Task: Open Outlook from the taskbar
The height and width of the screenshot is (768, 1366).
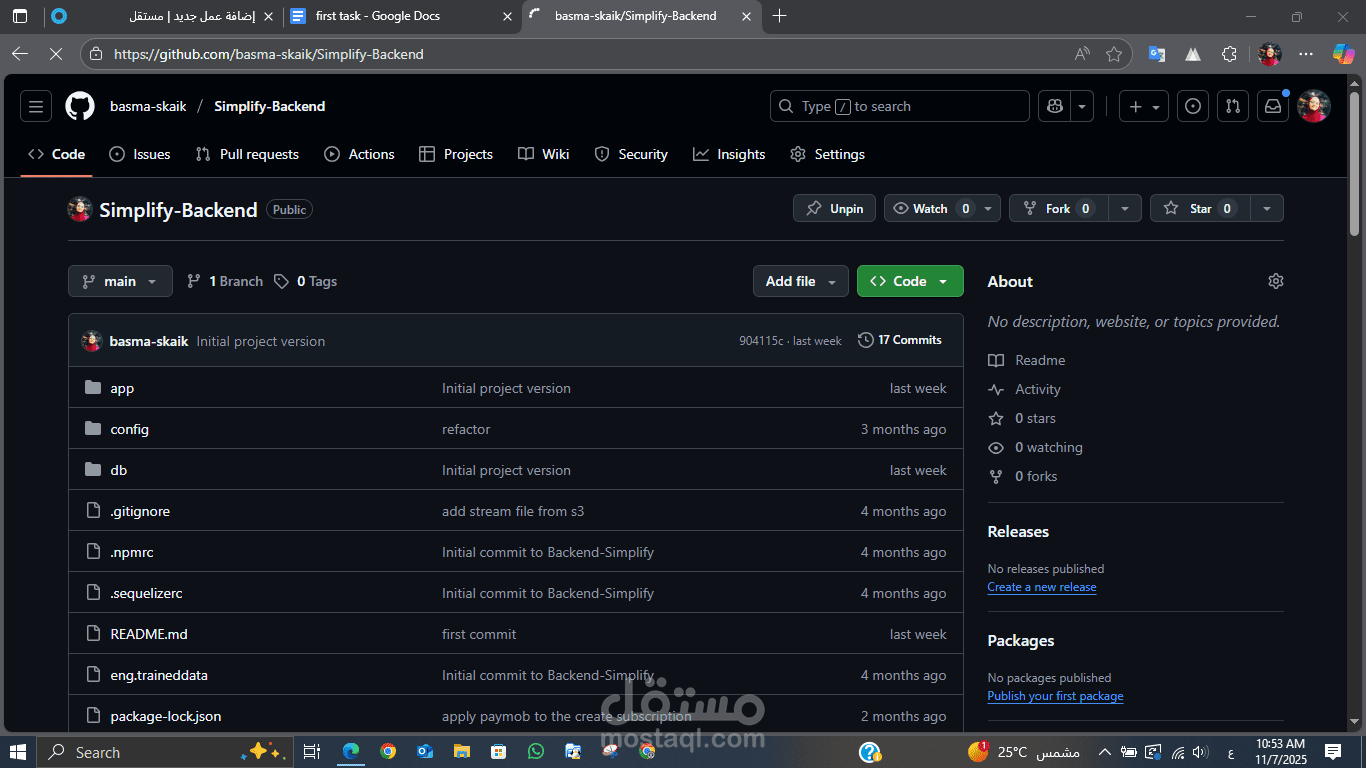Action: pos(425,752)
